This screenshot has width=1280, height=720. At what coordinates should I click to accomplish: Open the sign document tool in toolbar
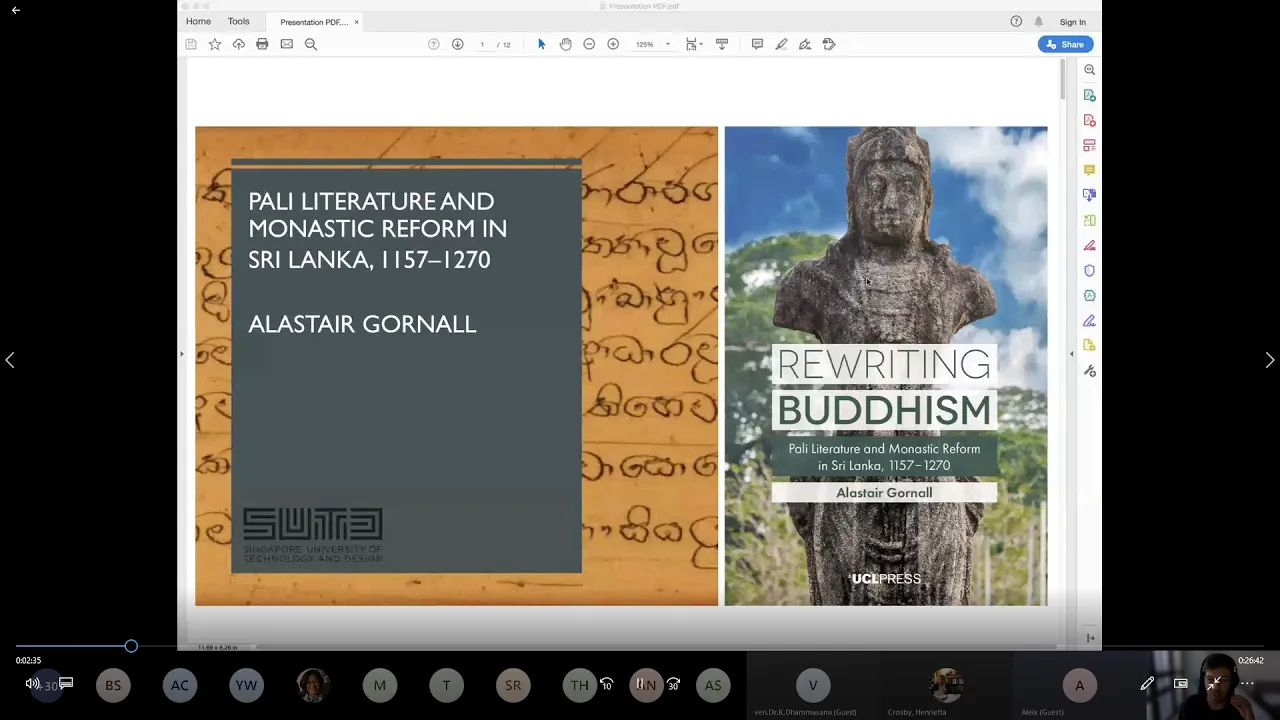click(x=805, y=44)
